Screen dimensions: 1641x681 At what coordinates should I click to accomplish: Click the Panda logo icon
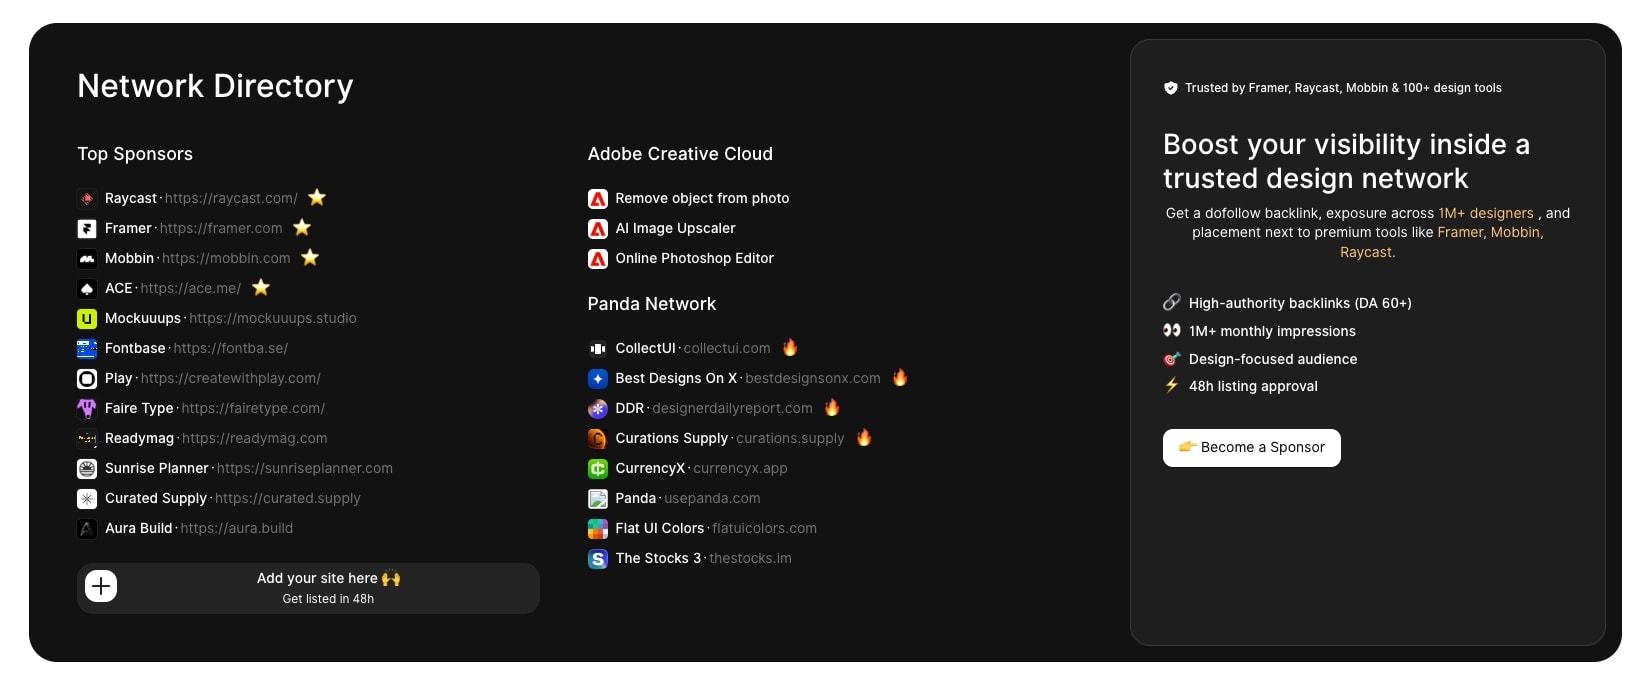click(598, 498)
